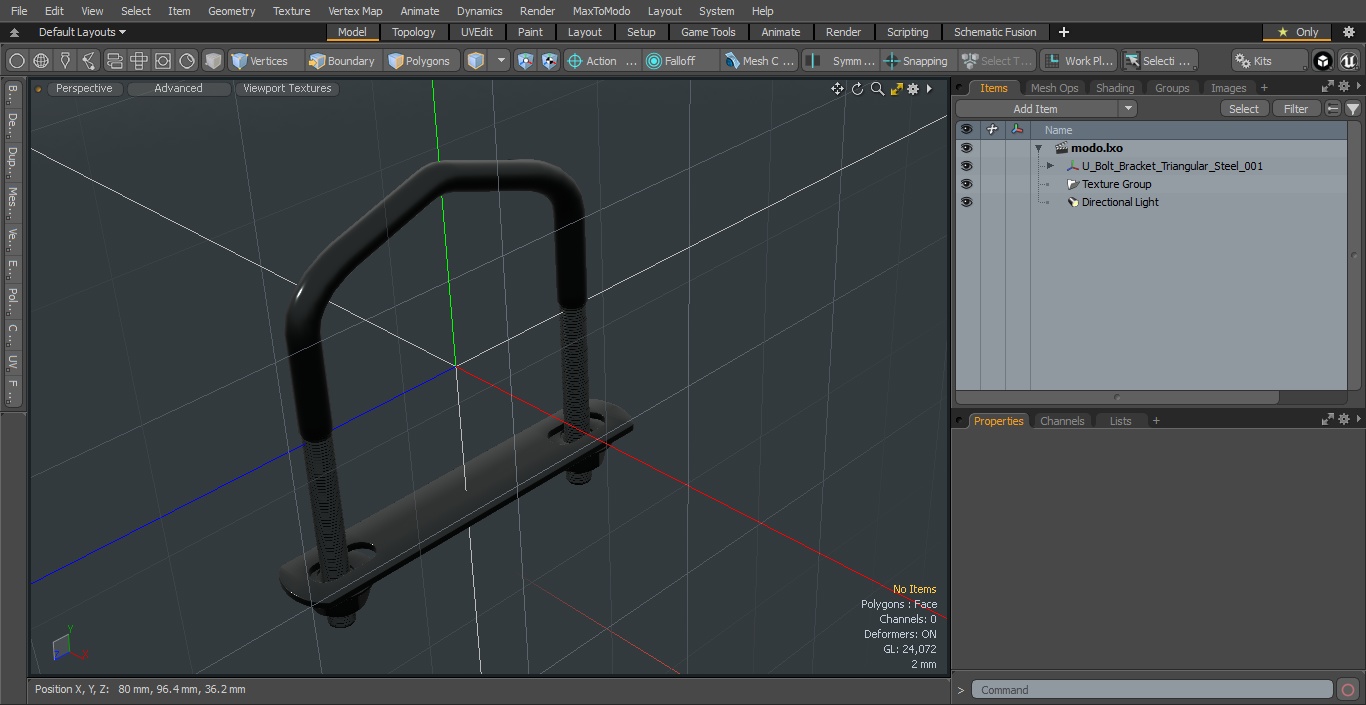Toggle Symmetry in the toolbar
The width and height of the screenshot is (1366, 705).
841,61
